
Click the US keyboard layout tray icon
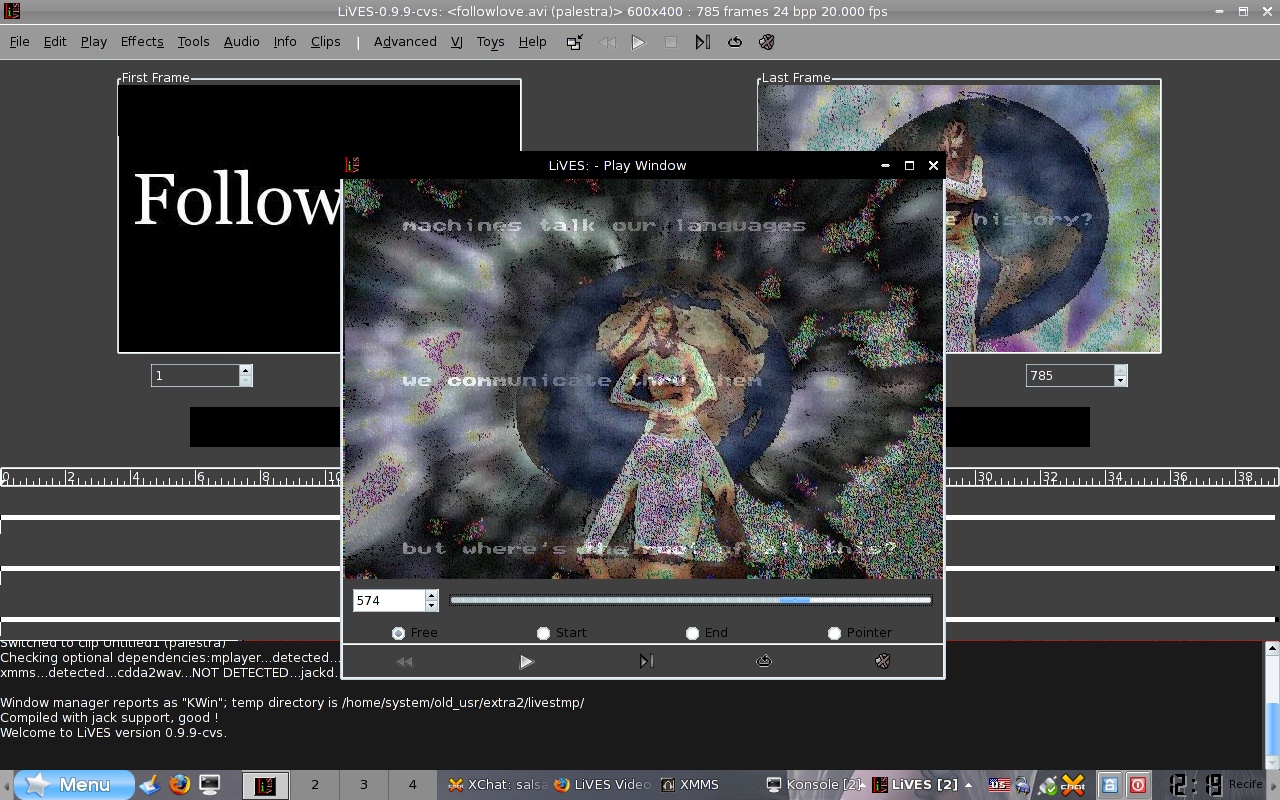click(999, 785)
